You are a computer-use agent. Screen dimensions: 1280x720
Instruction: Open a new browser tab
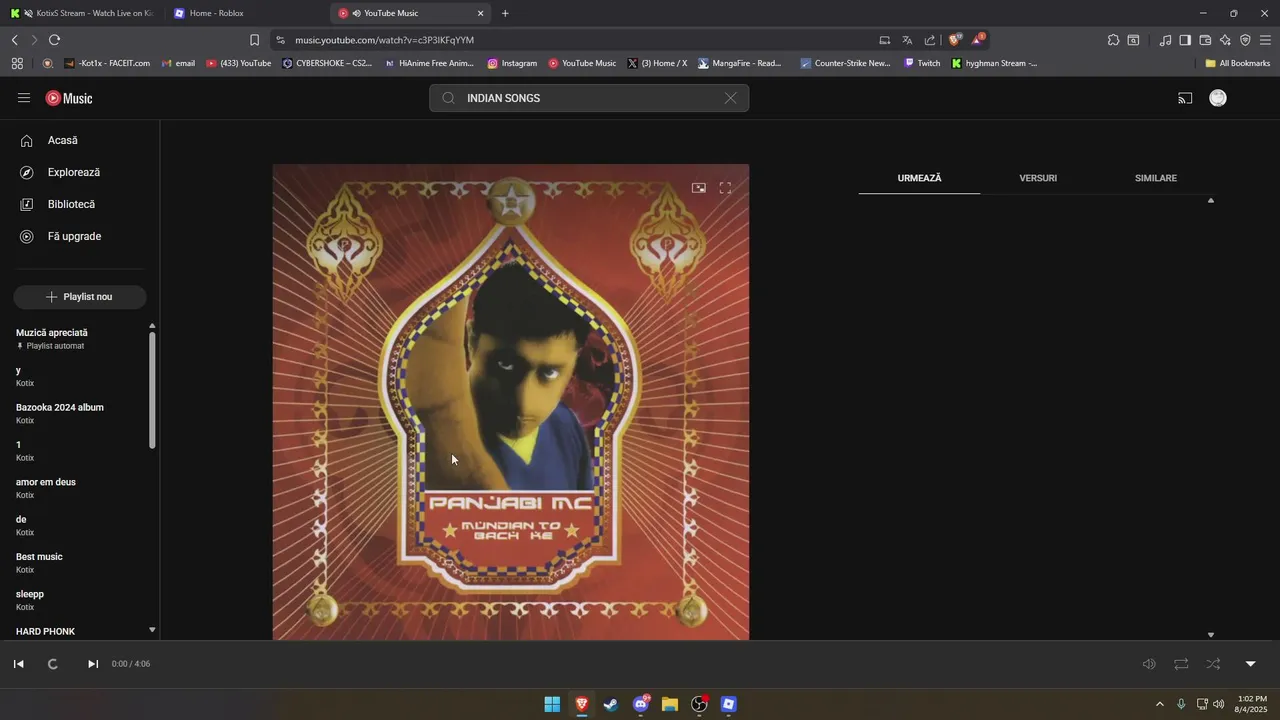click(x=505, y=13)
